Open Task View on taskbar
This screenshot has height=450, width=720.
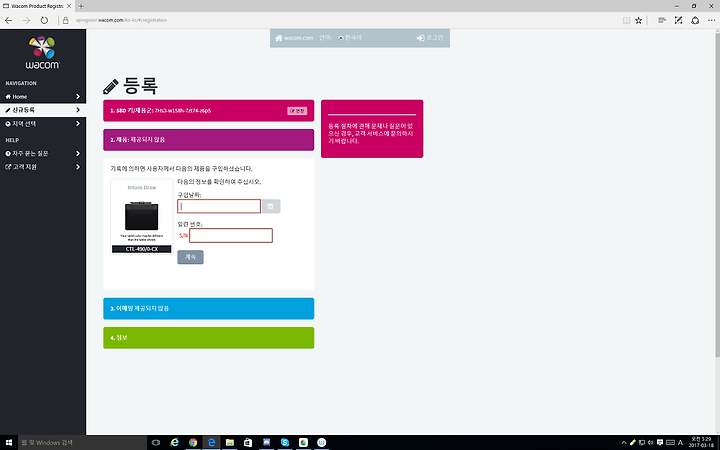coord(156,443)
